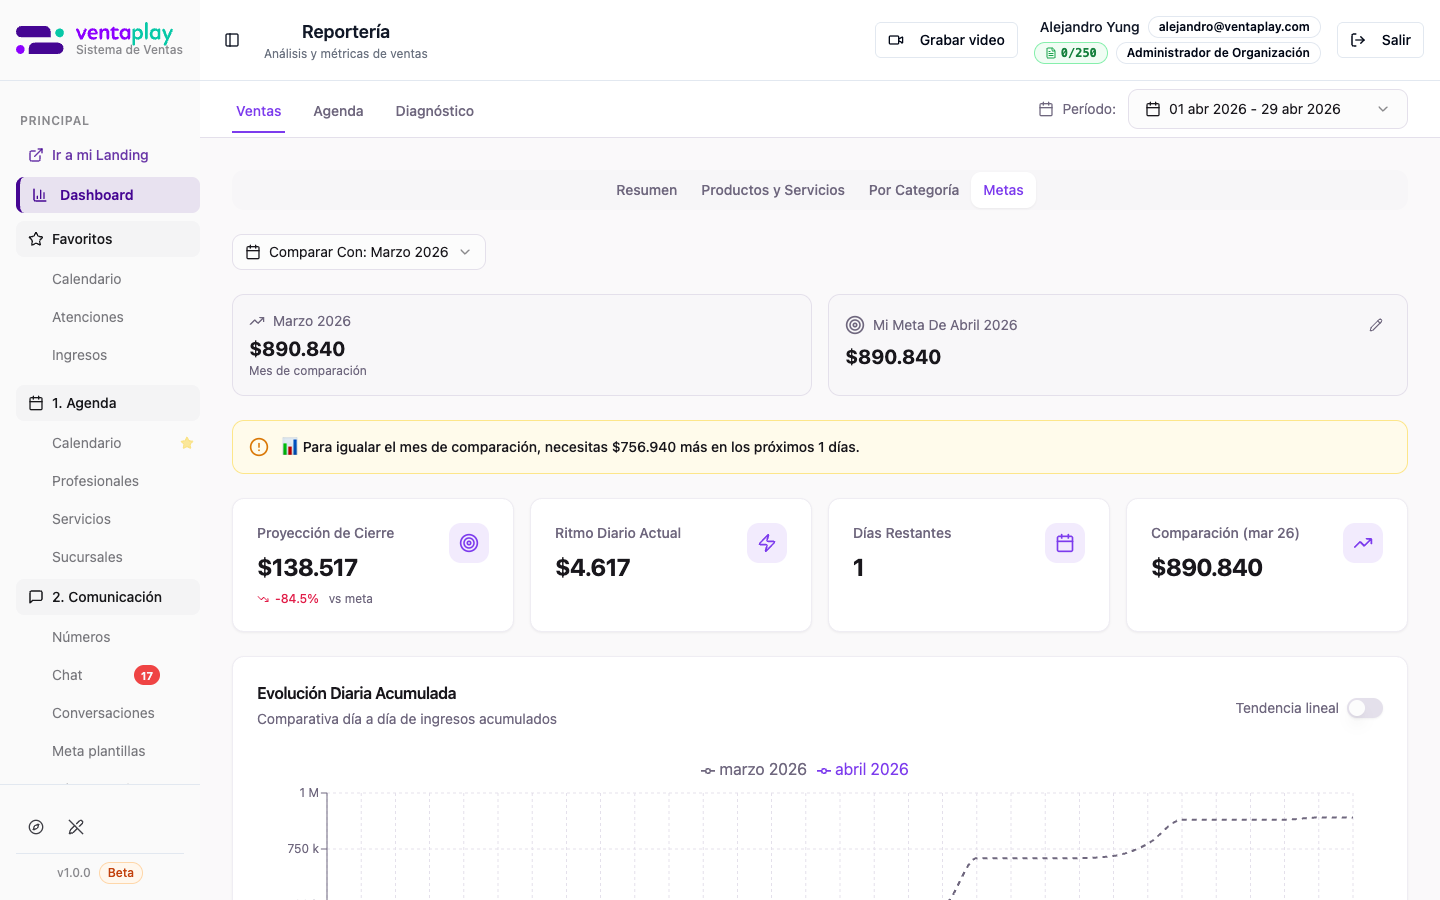
Task: Click the trend arrow icon on Comparación card
Action: 1363,543
